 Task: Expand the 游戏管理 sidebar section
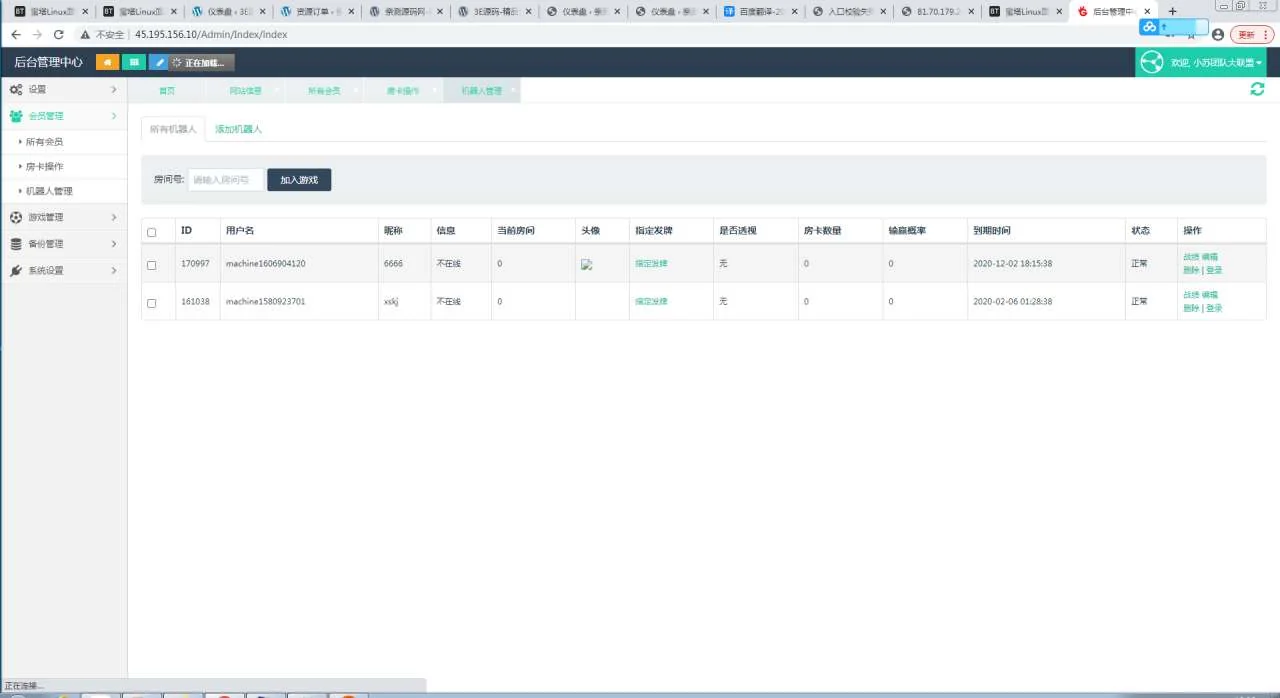coord(63,217)
